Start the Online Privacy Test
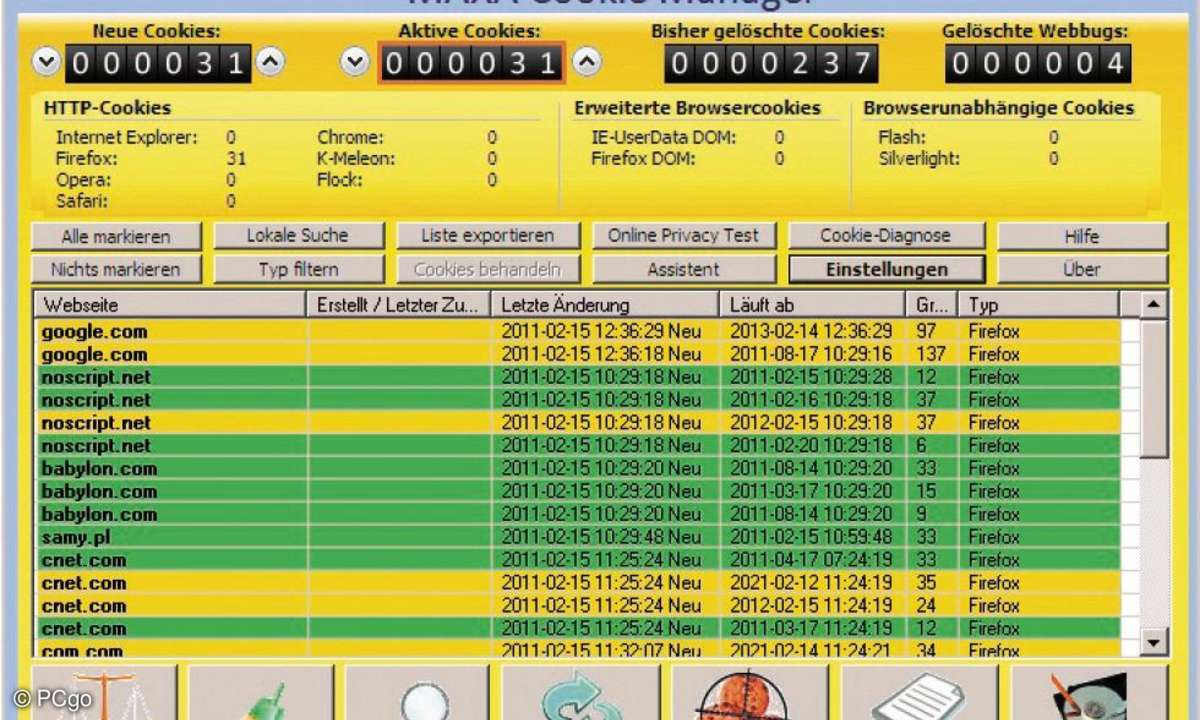 coord(684,236)
